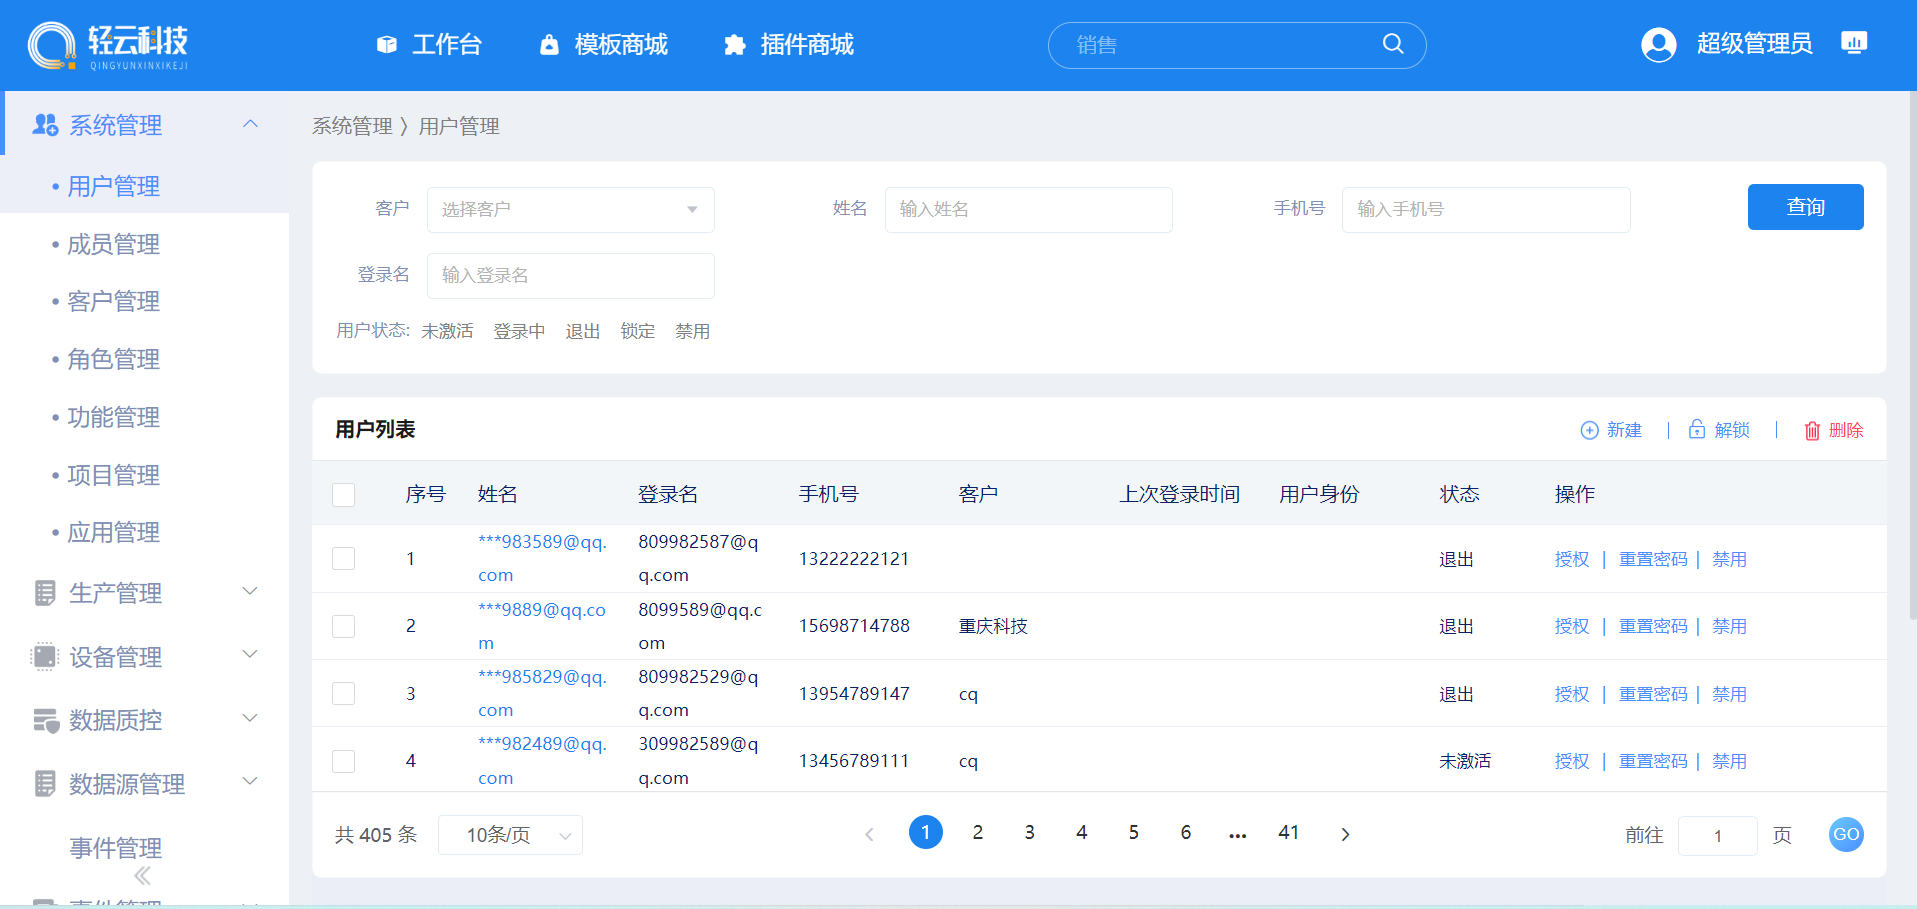Click the 新建 plus-circle icon
Screen dimensions: 1917x909
1589,430
